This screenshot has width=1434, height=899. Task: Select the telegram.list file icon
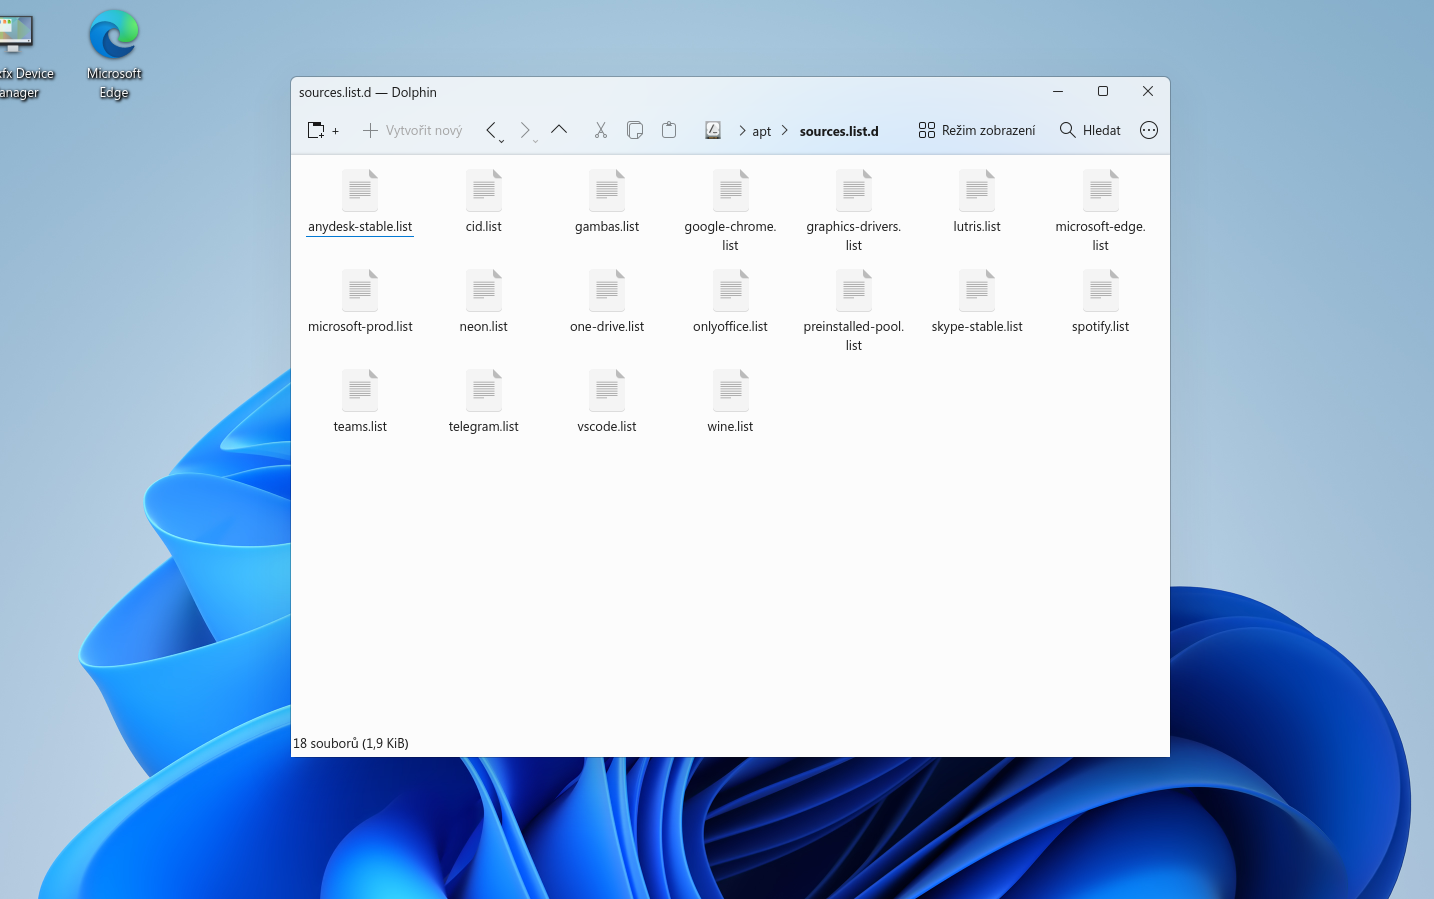(484, 390)
